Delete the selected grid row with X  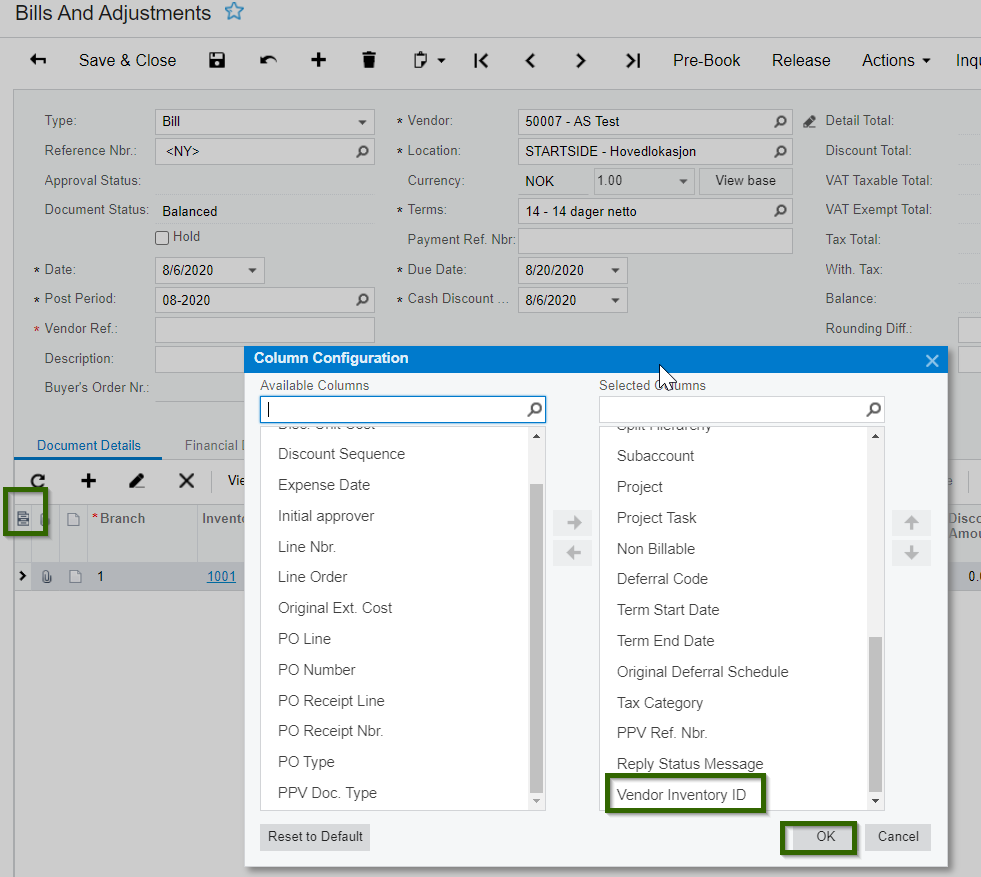tap(186, 480)
